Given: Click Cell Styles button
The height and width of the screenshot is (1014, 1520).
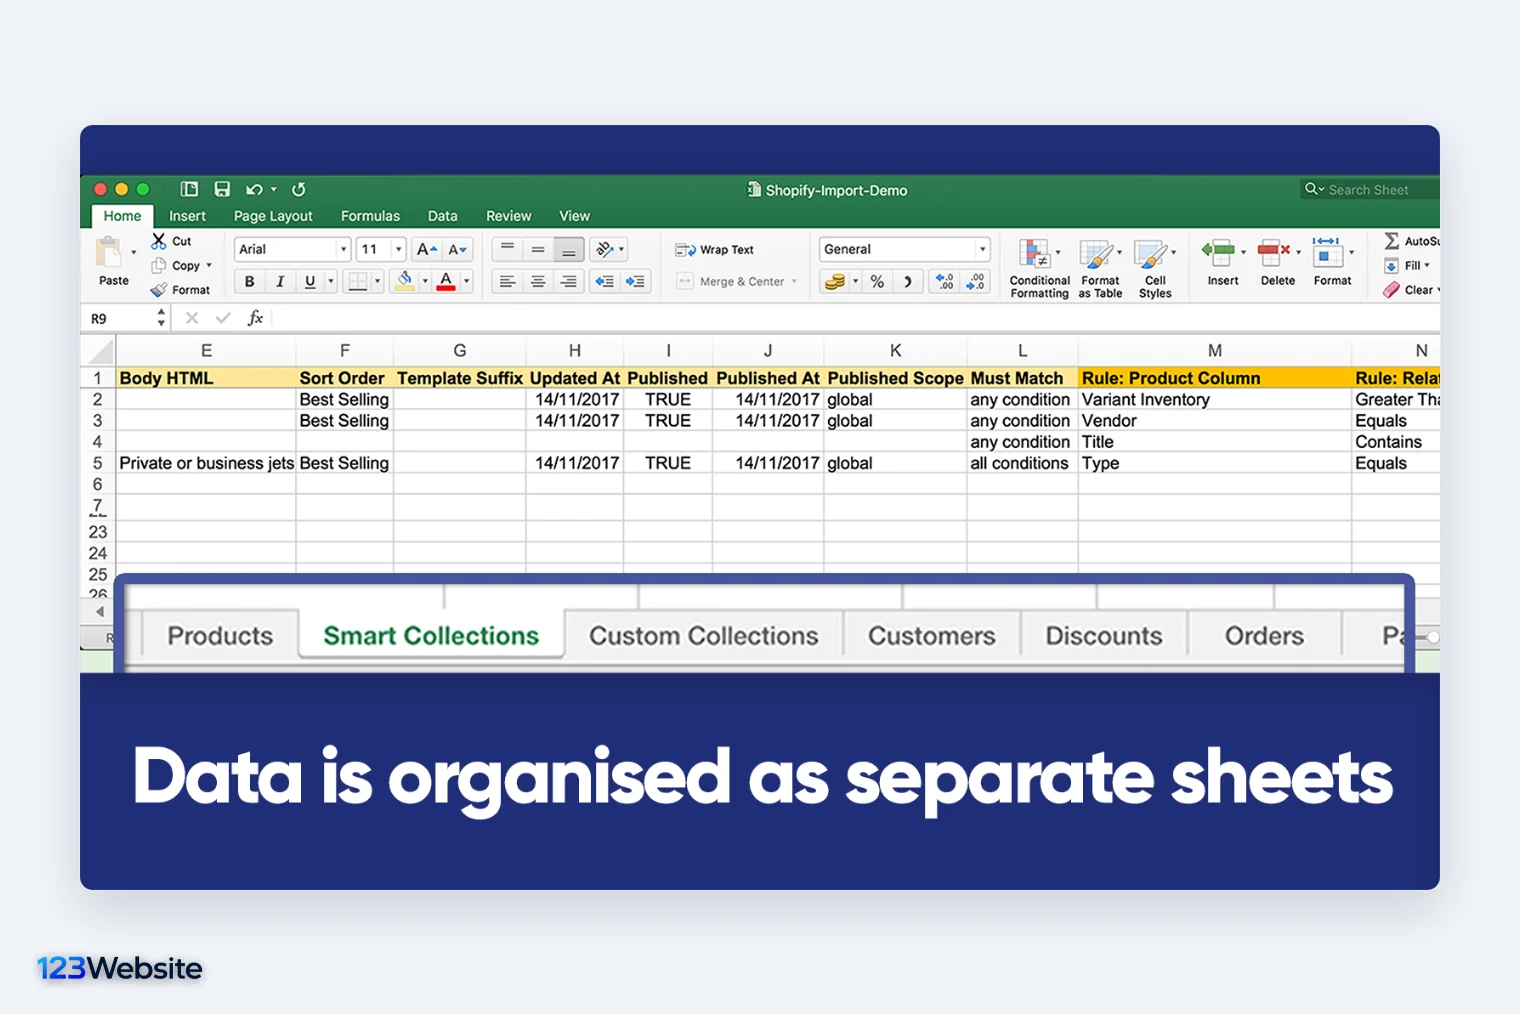Looking at the screenshot, I should pyautogui.click(x=1155, y=268).
